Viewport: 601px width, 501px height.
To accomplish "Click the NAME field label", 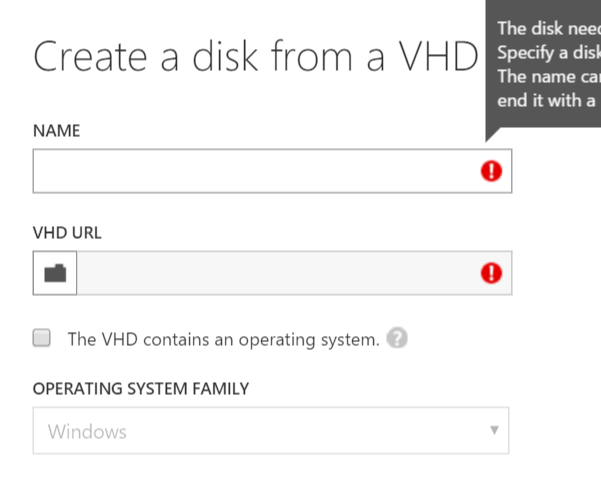I will click(x=57, y=131).
